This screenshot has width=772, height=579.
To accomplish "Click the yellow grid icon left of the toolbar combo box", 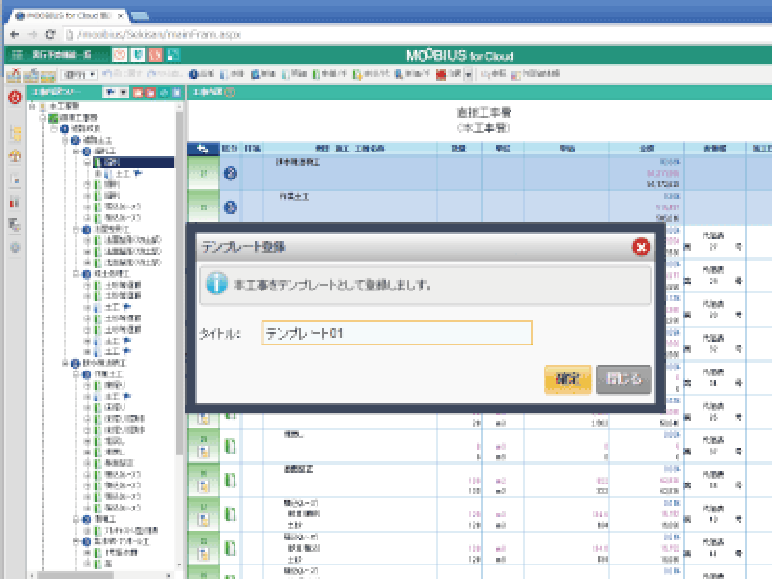I will point(48,75).
